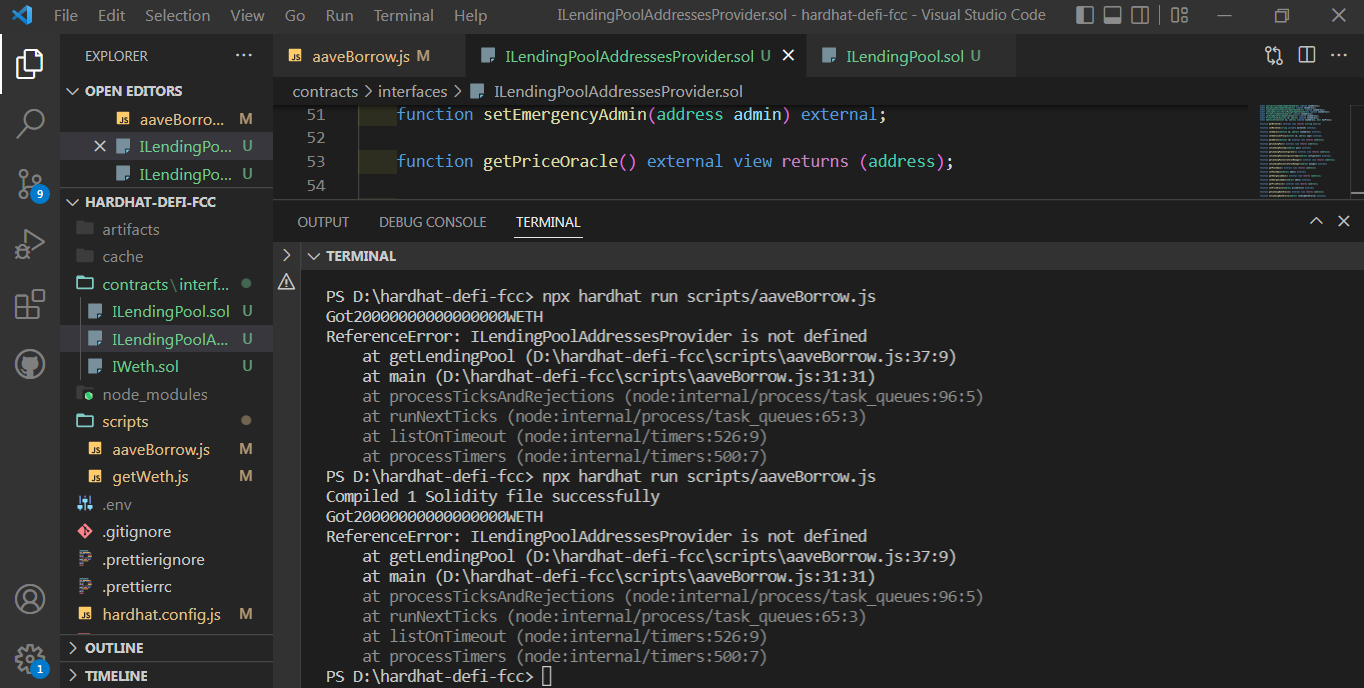This screenshot has width=1364, height=688.
Task: Close ILendingPo... entry in Open Editors
Action: pos(99,146)
